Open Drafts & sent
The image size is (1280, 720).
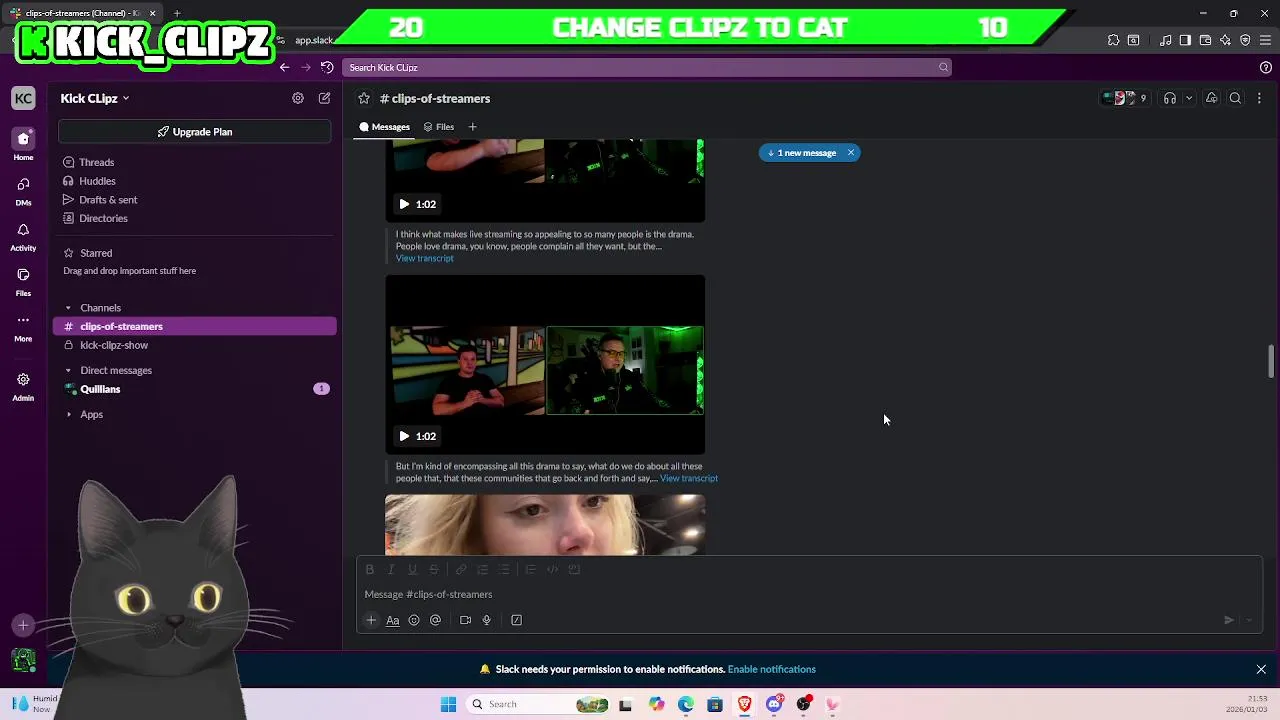point(194,200)
